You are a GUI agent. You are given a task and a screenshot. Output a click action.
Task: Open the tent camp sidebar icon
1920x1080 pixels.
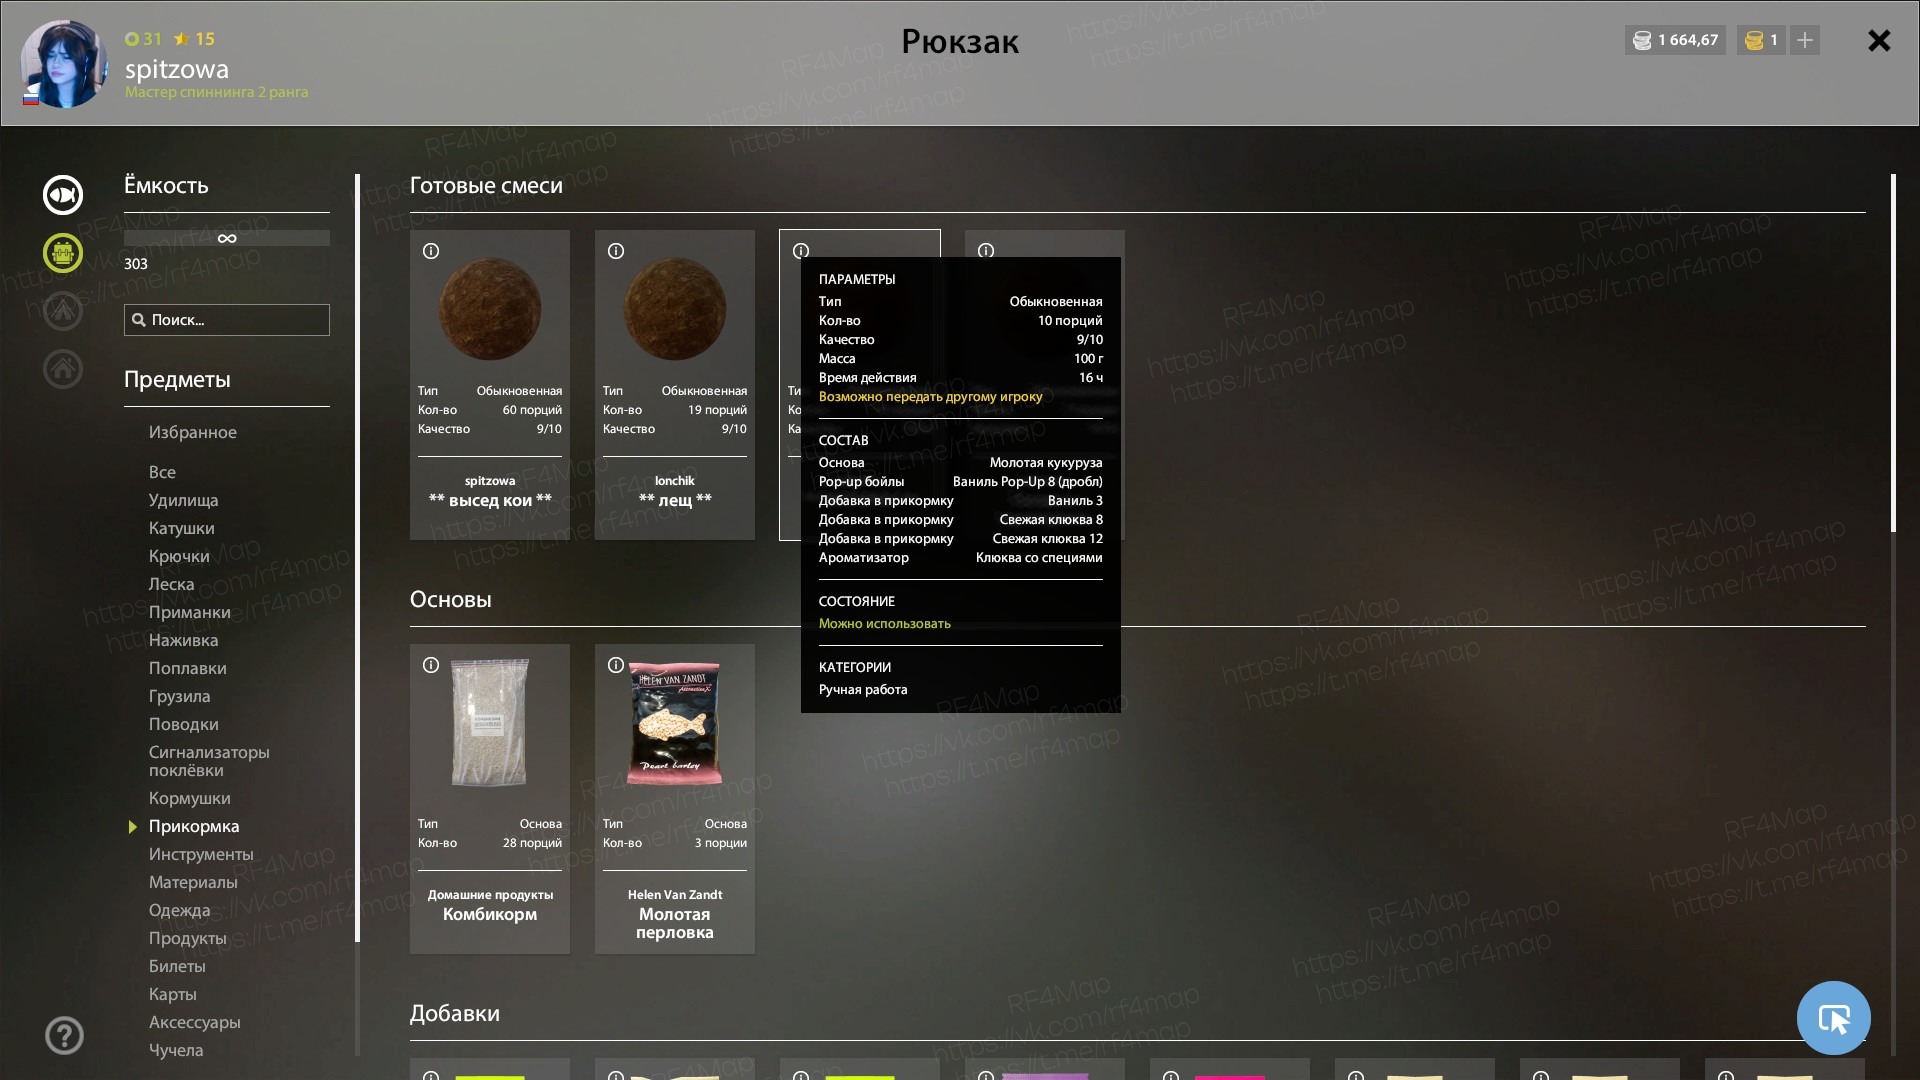click(63, 311)
